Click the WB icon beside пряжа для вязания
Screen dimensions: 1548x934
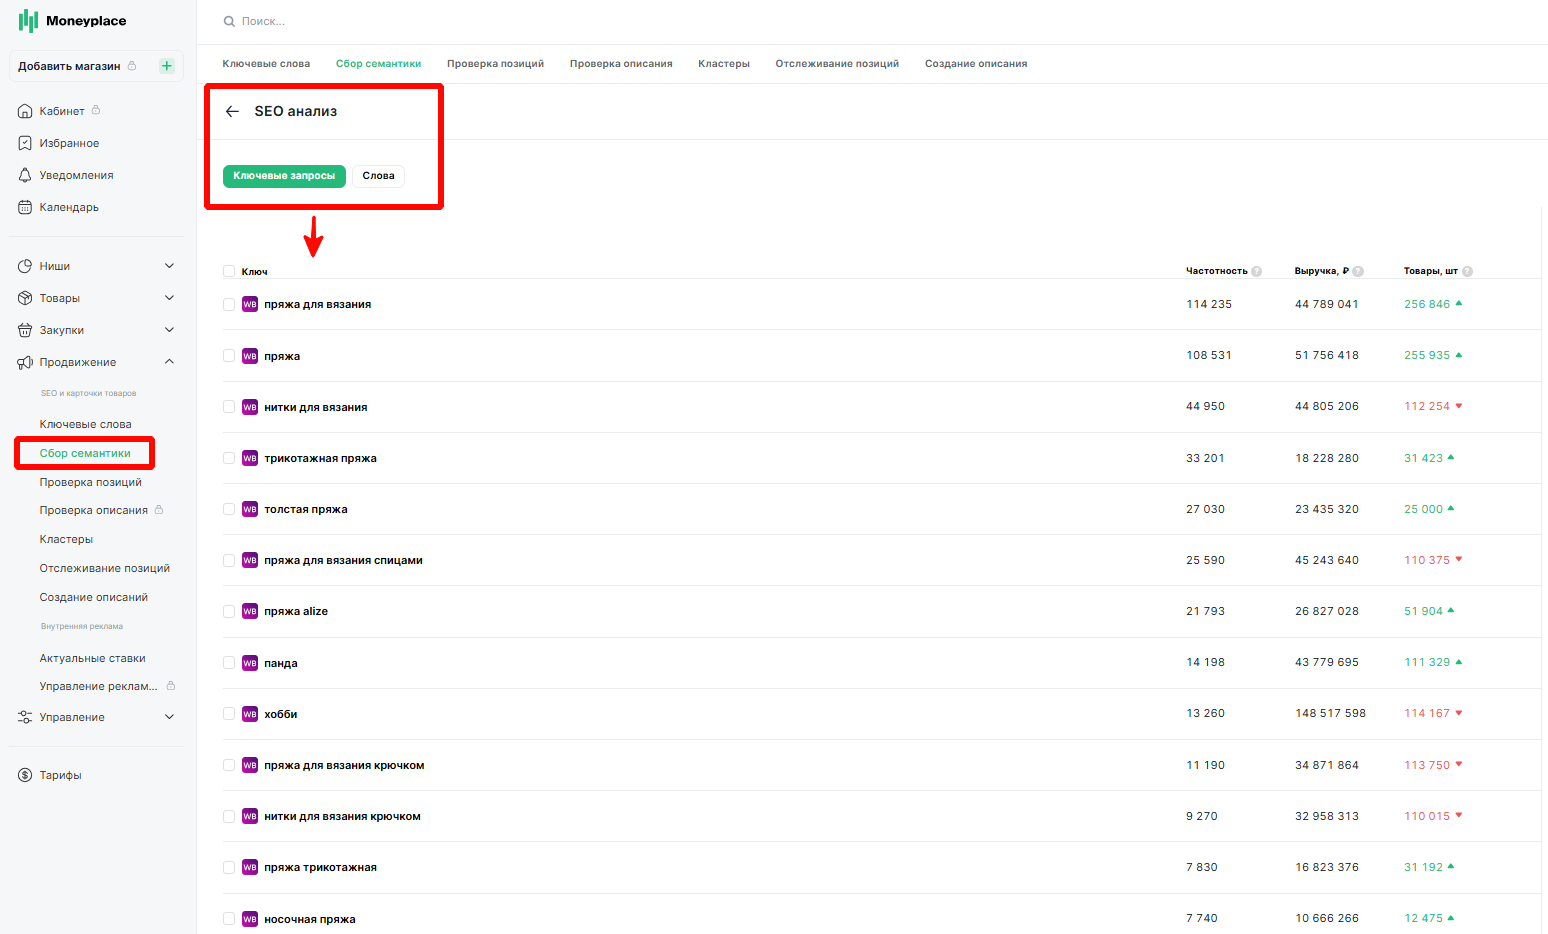click(250, 304)
